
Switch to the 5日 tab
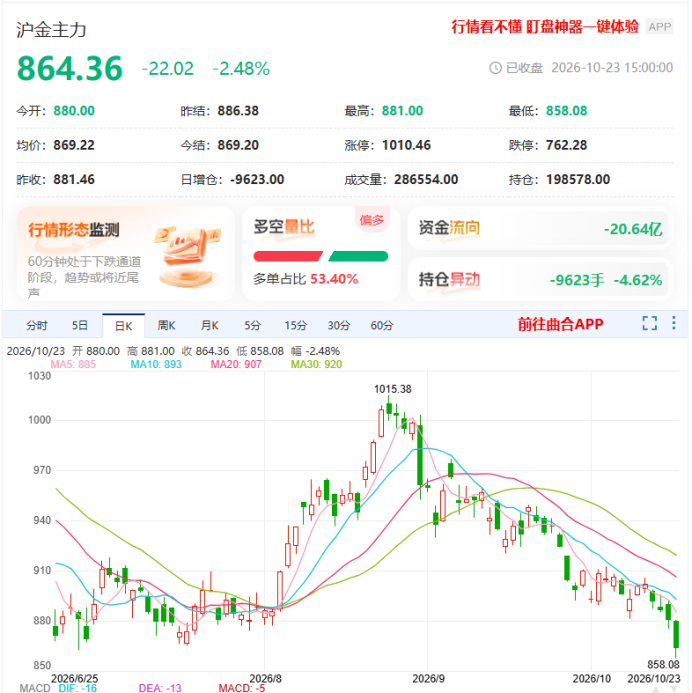80,326
